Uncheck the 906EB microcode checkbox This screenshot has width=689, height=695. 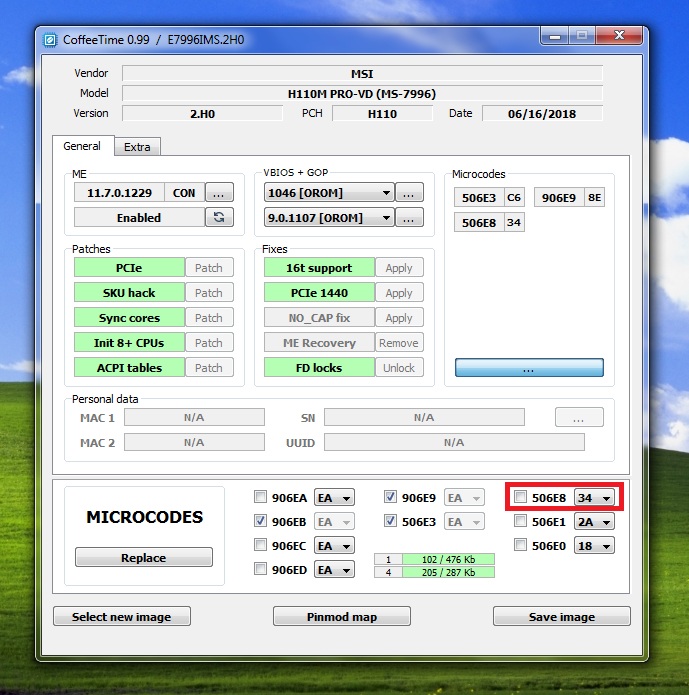click(260, 521)
